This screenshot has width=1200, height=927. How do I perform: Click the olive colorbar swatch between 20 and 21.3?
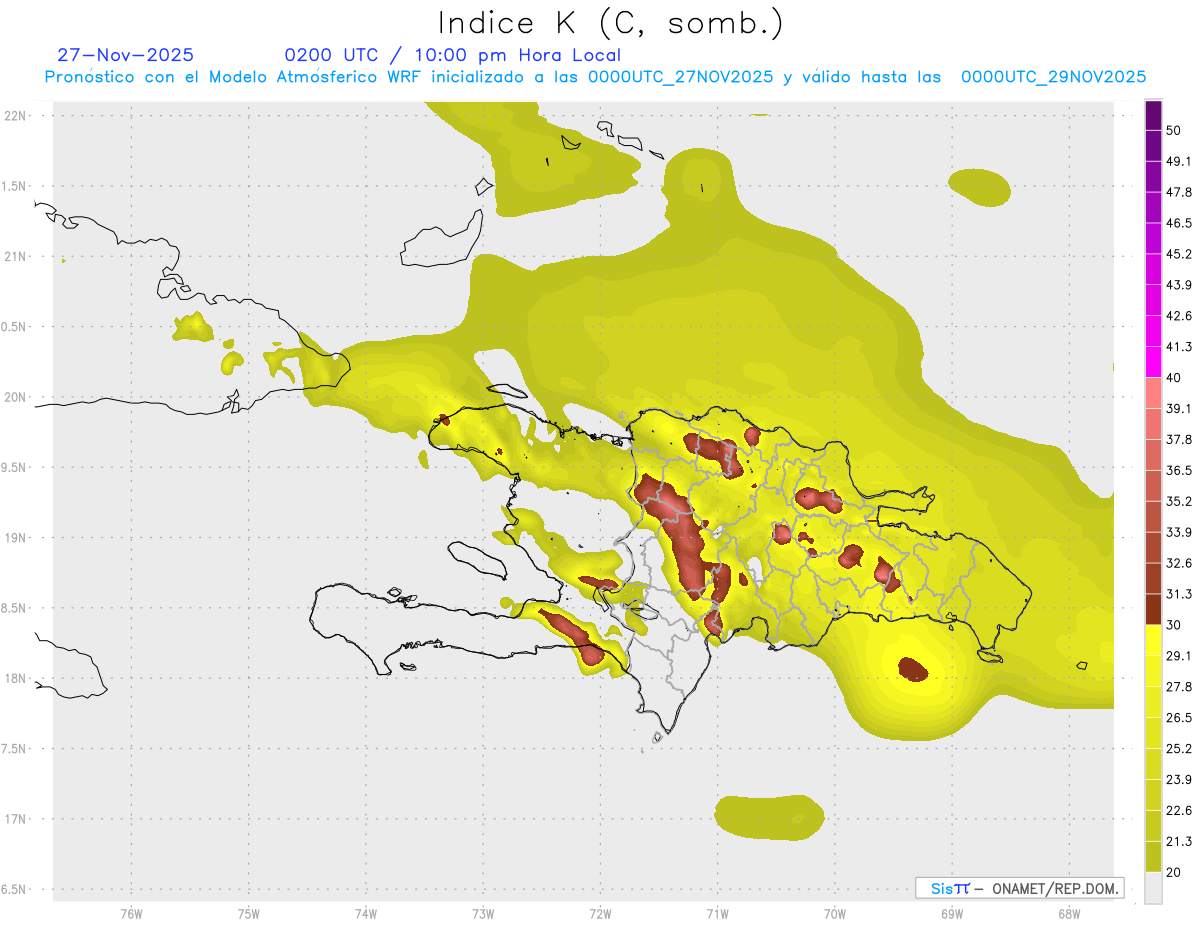pos(1153,857)
